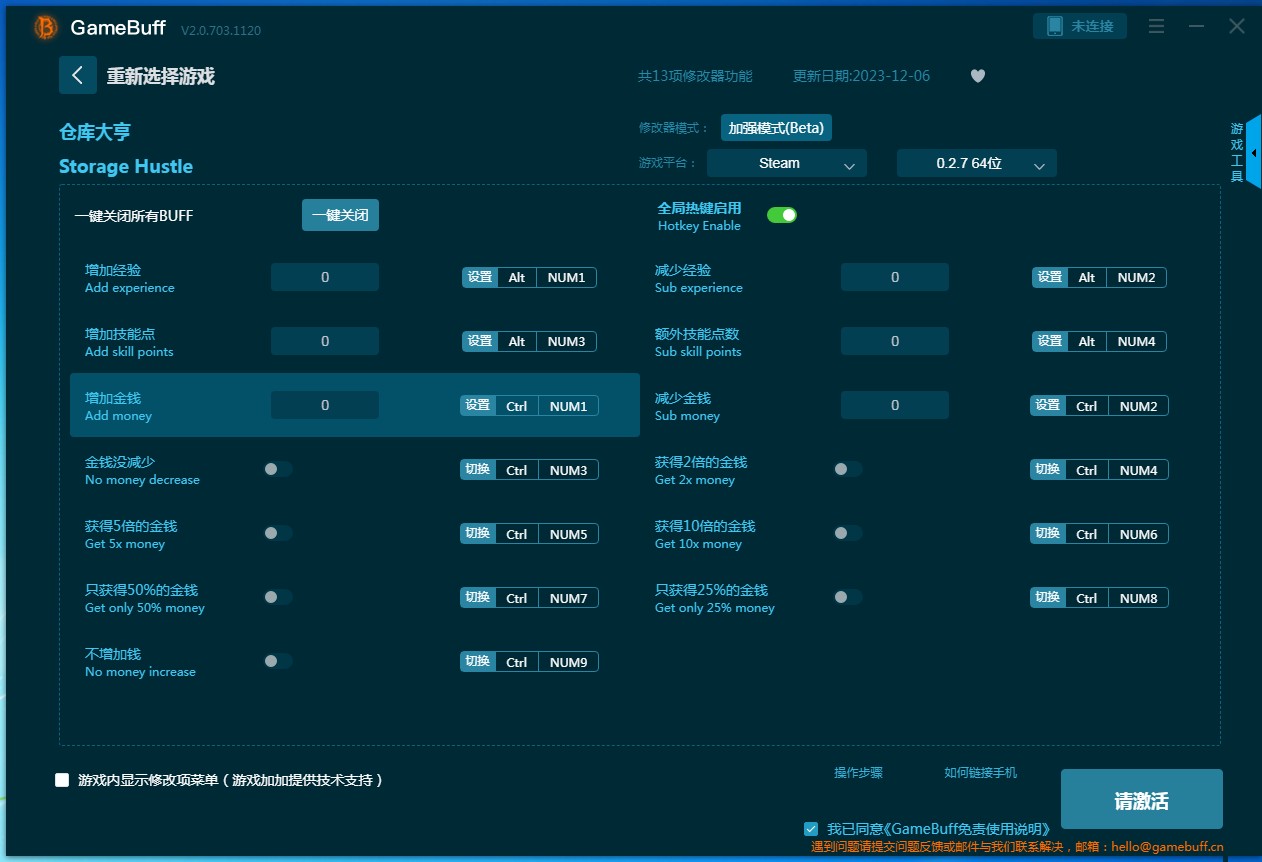Toggle Get only 25% money switch
This screenshot has width=1262, height=862.
click(848, 597)
